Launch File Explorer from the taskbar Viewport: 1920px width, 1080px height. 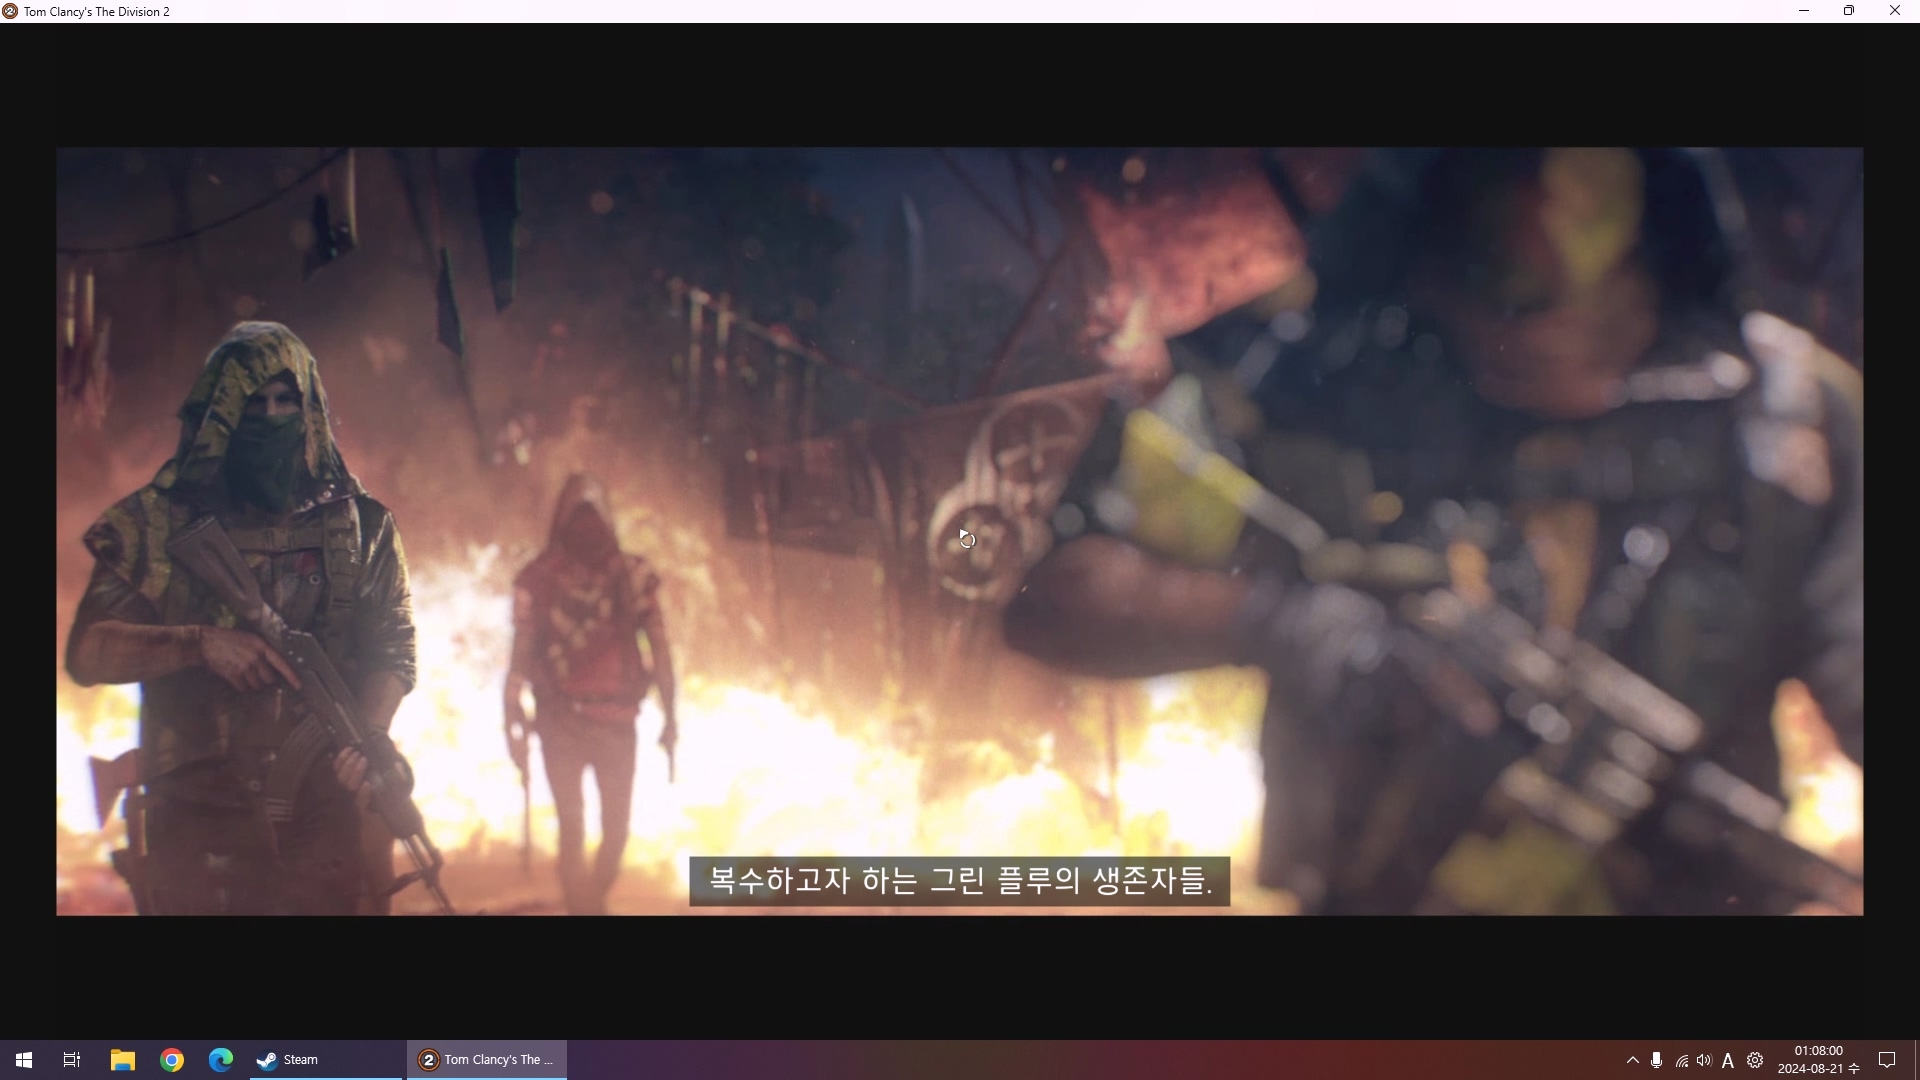coord(122,1060)
